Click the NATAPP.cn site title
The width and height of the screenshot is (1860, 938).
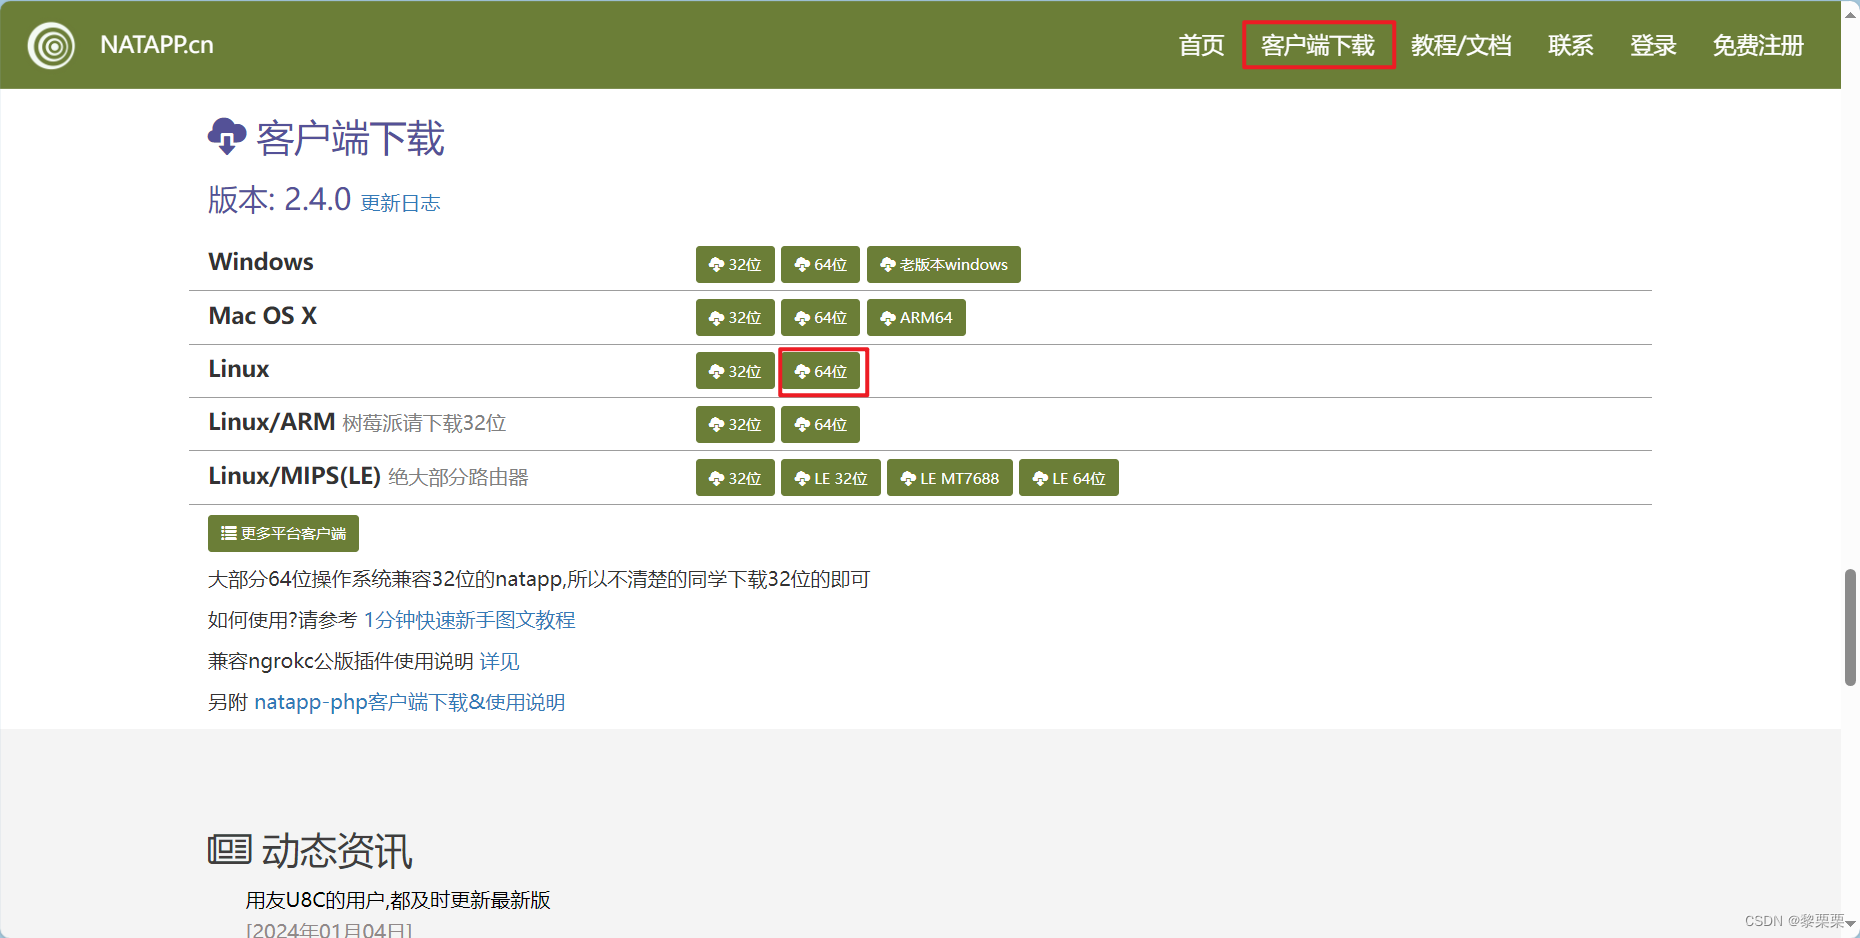157,45
